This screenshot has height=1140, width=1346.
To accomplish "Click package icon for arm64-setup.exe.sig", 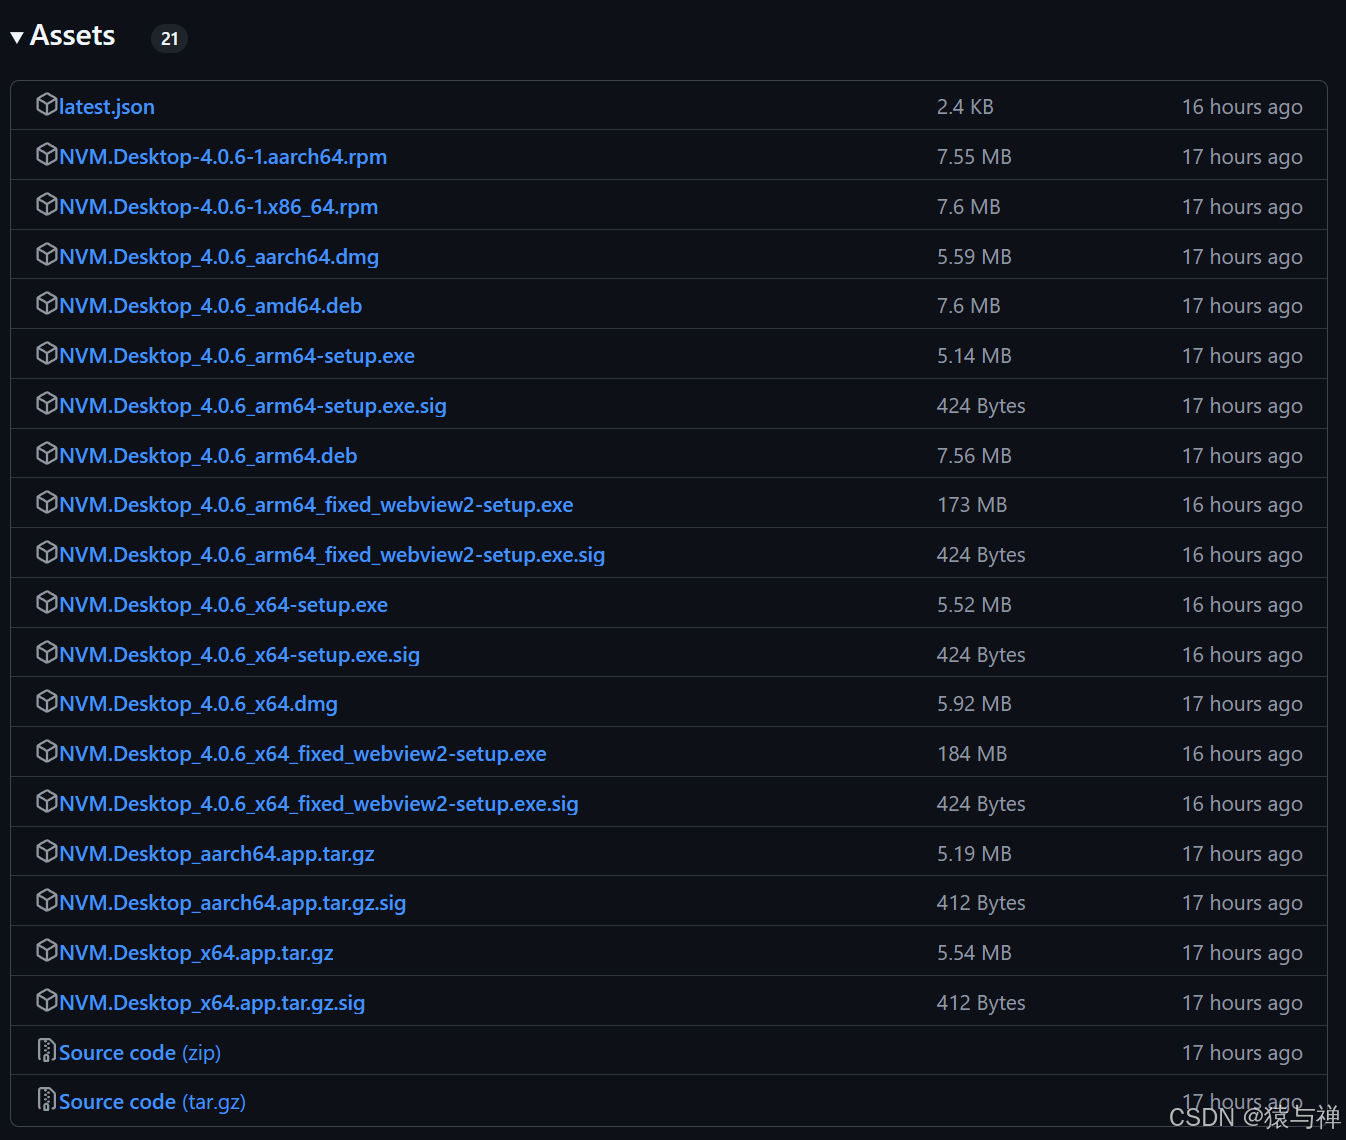I will [47, 403].
